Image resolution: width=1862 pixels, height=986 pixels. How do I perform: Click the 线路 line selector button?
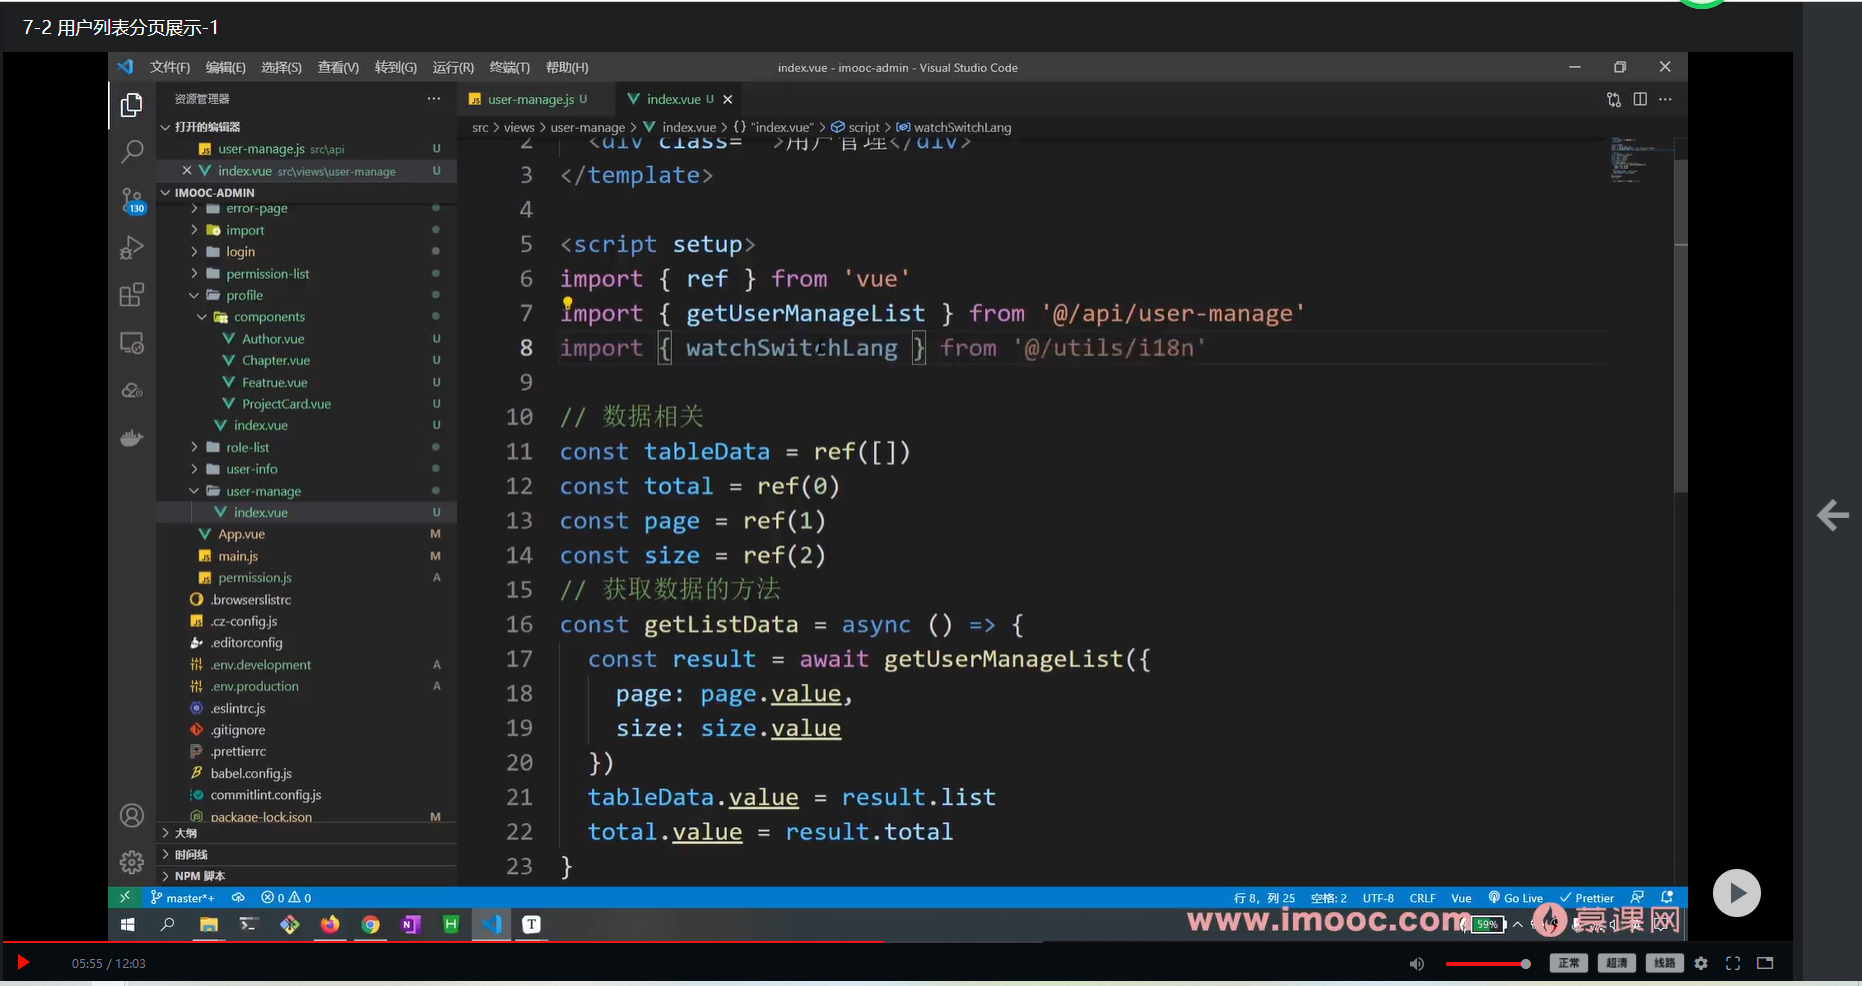coord(1665,963)
